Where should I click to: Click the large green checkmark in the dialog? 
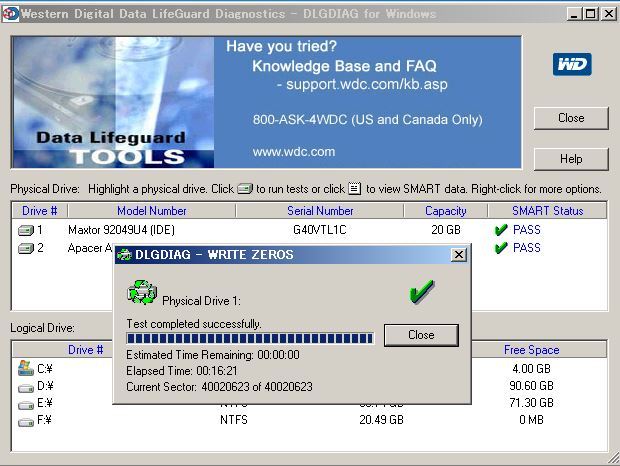click(422, 292)
